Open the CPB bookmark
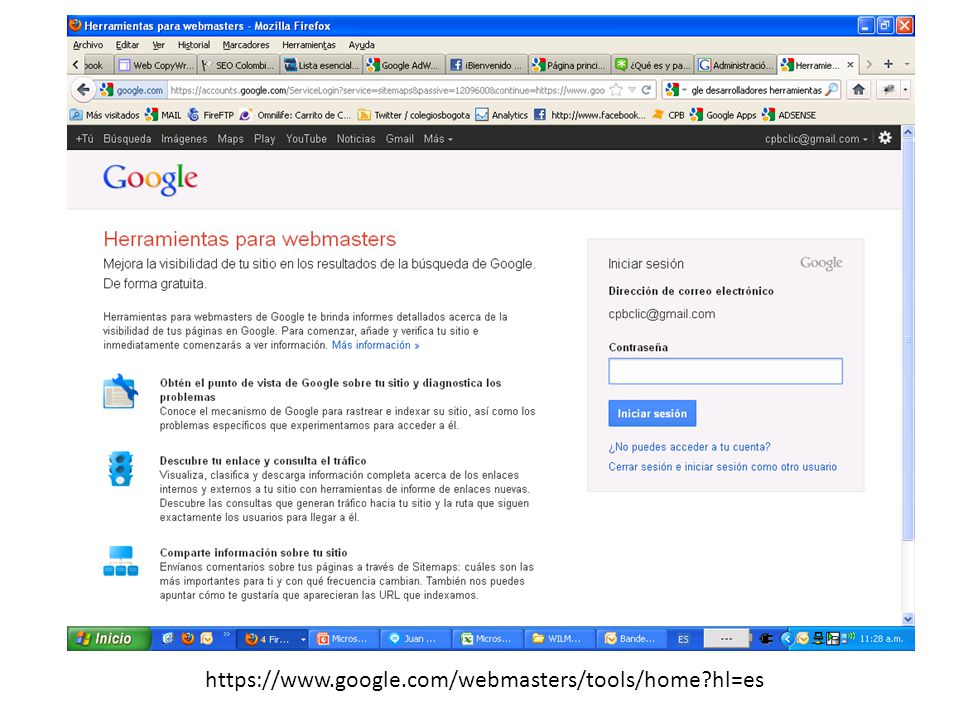960x720 pixels. coord(669,115)
